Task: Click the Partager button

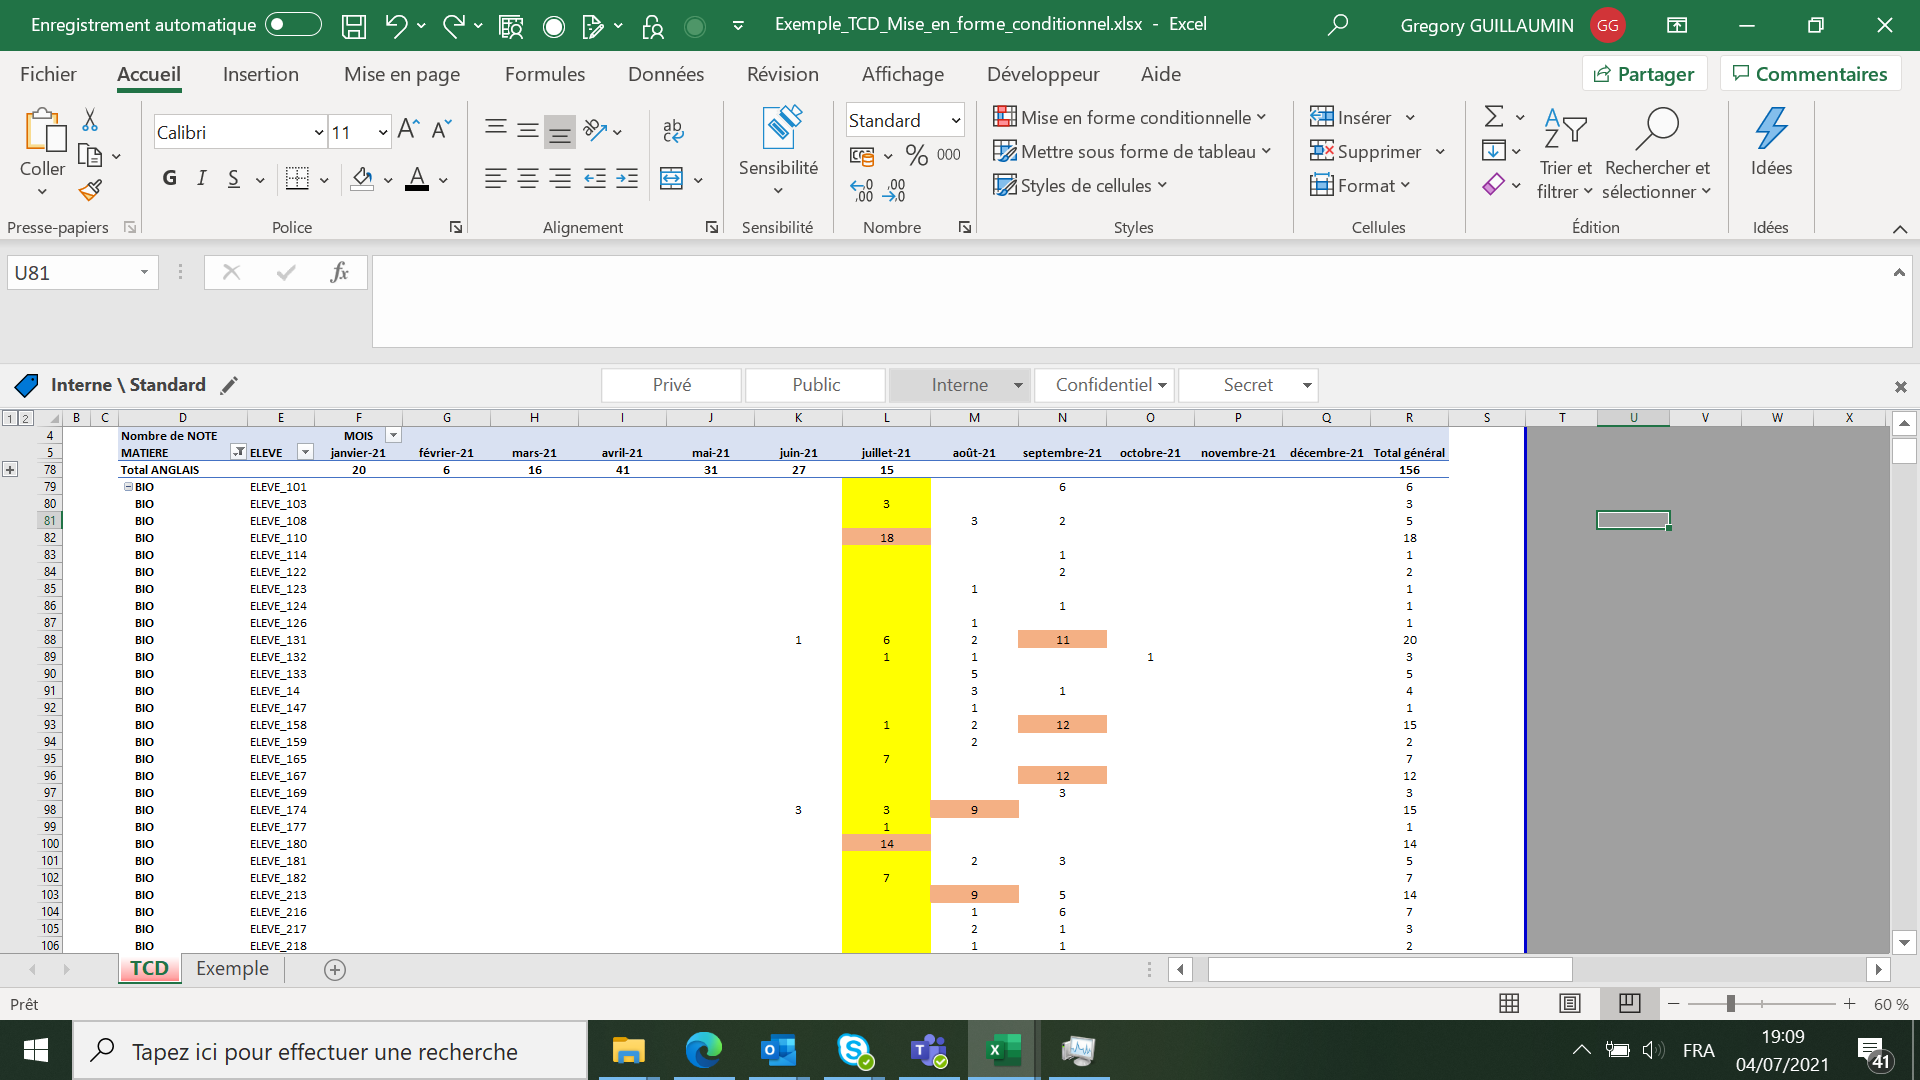Action: pos(1643,73)
